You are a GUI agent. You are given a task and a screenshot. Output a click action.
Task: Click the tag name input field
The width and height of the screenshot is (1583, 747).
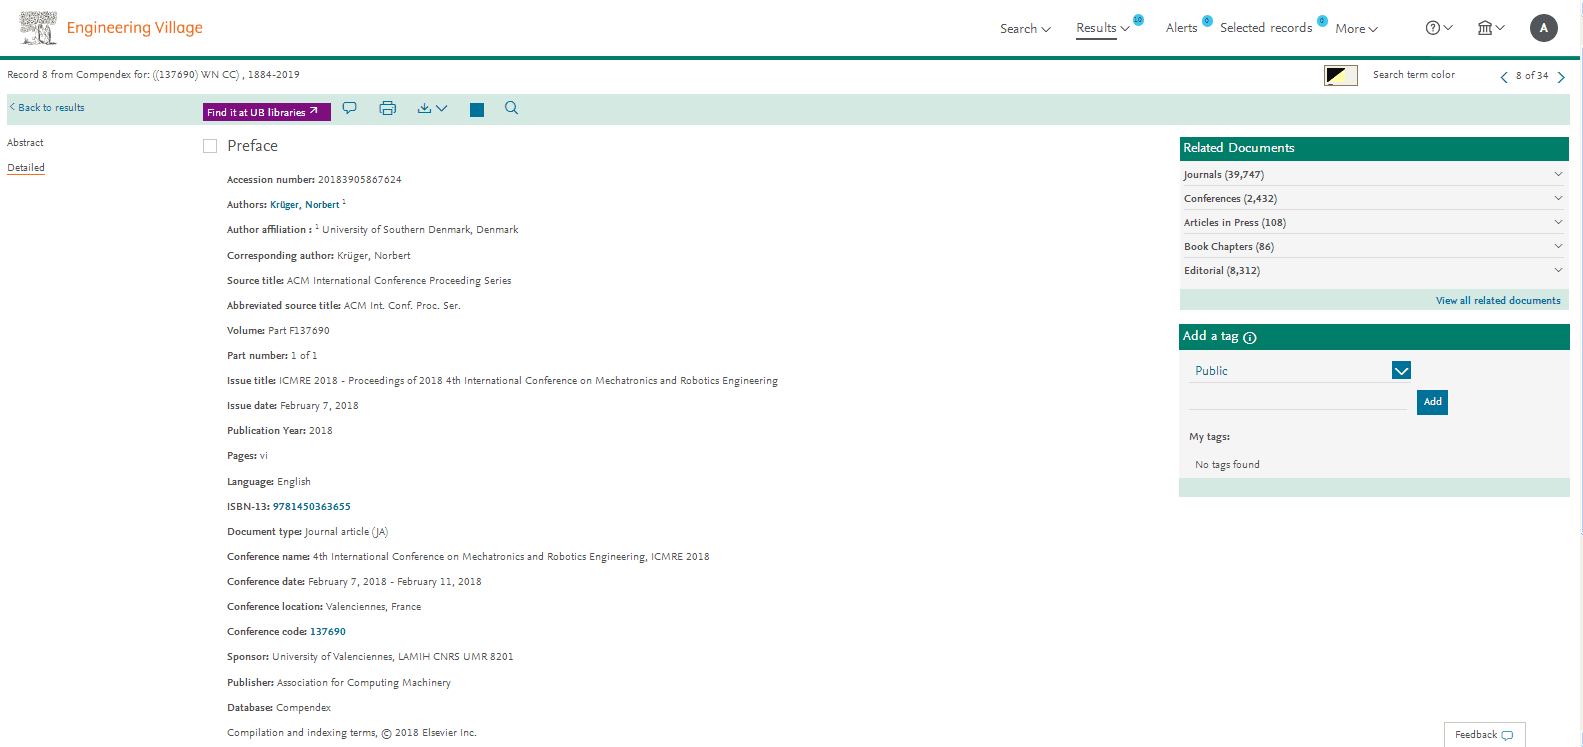pos(1298,401)
